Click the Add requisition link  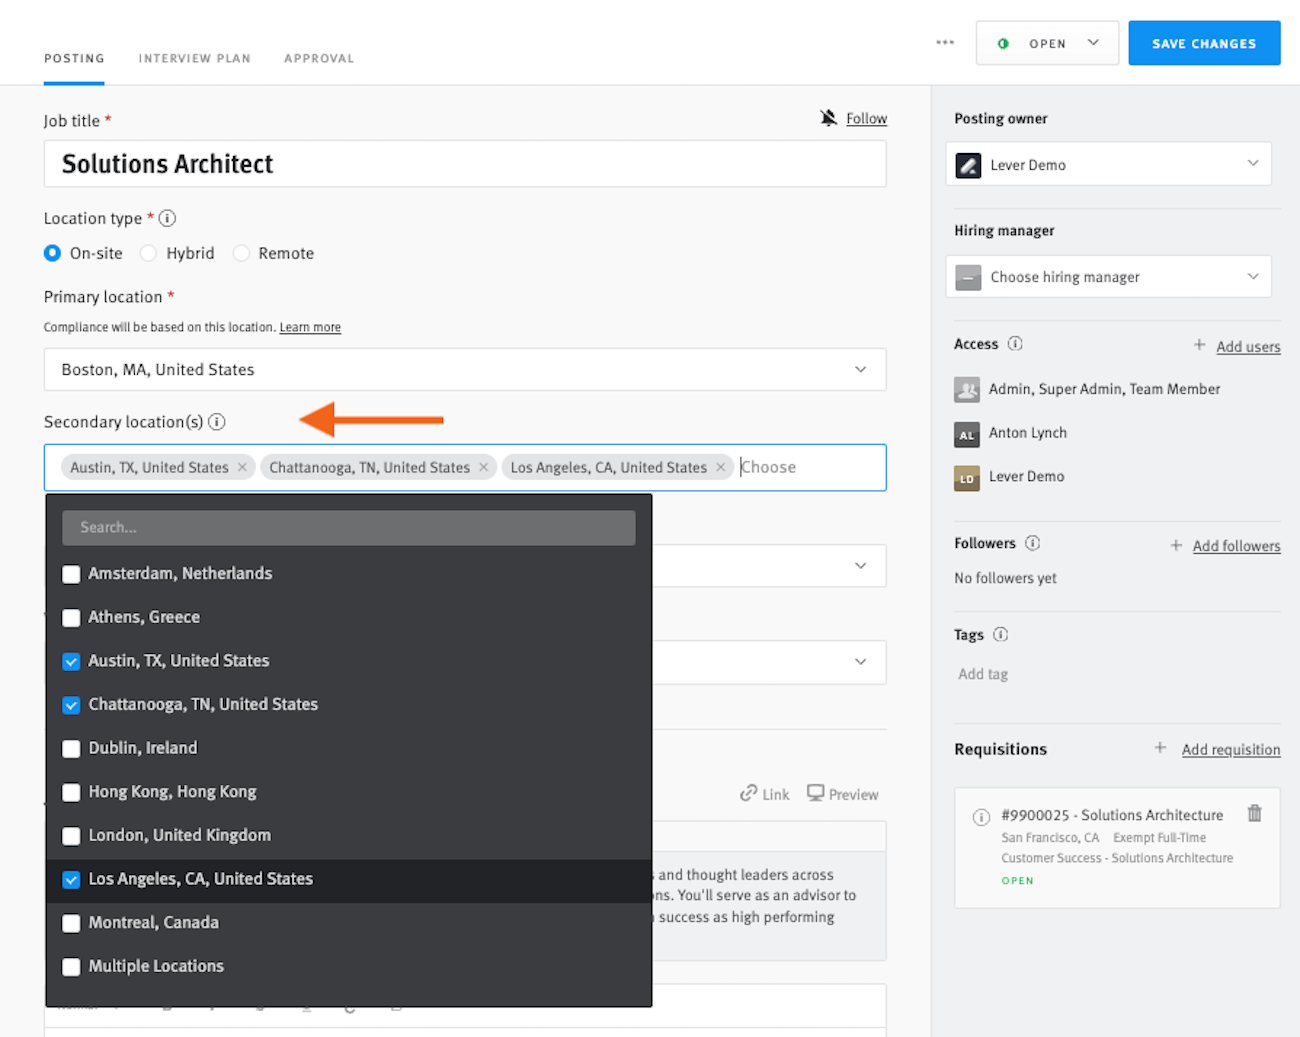pyautogui.click(x=1231, y=749)
